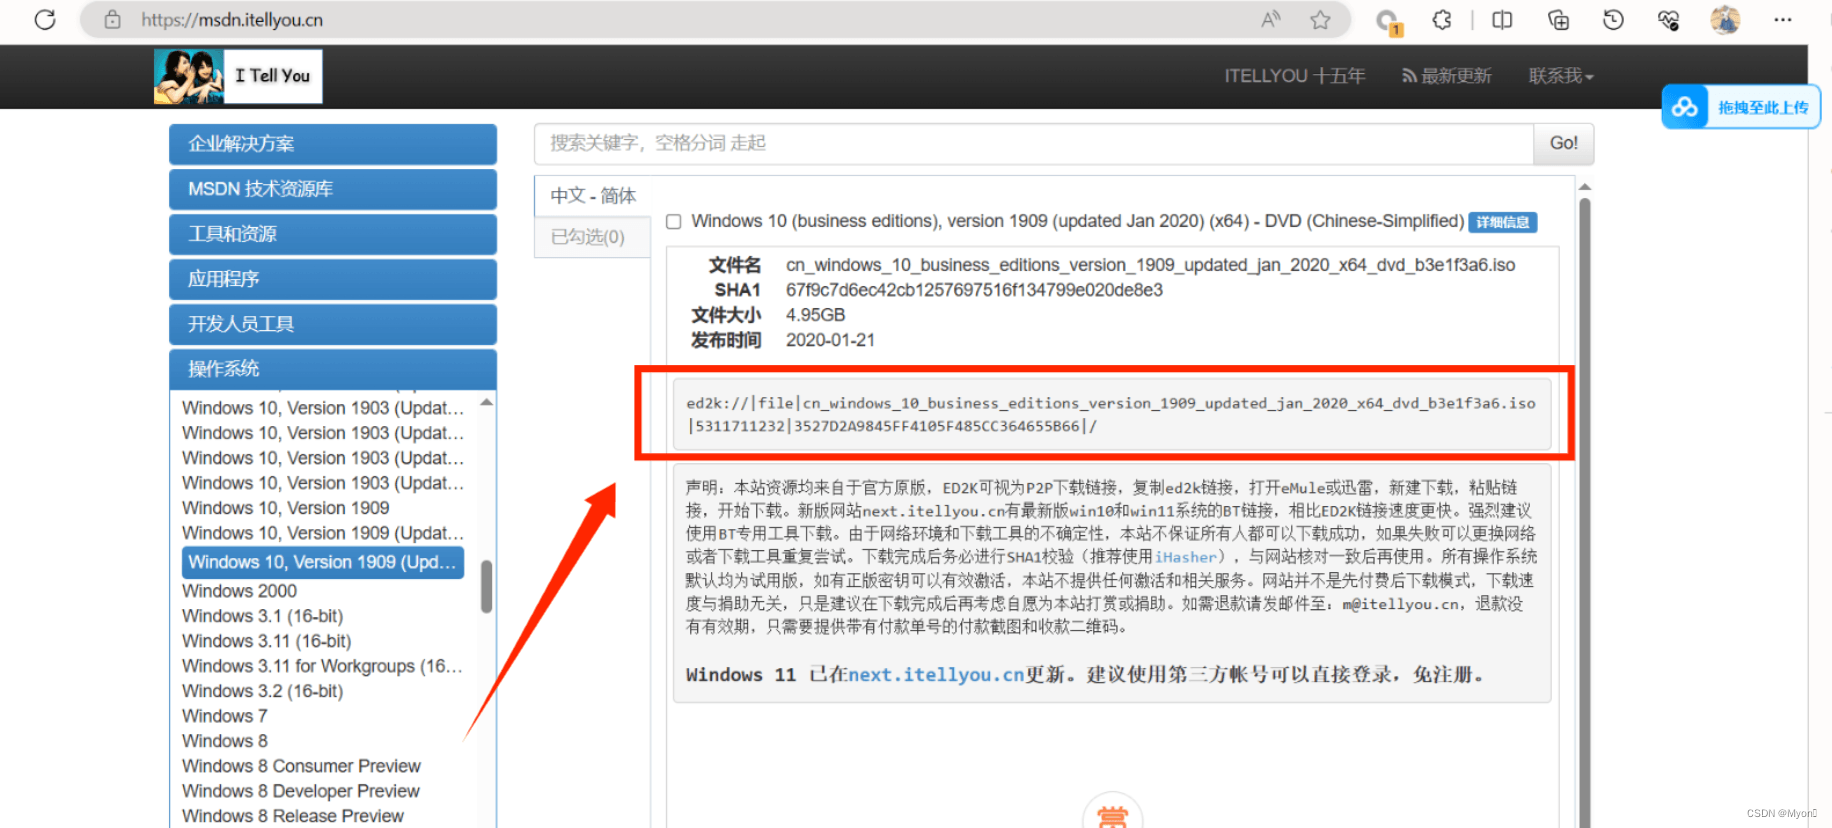Image resolution: width=1832 pixels, height=828 pixels.
Task: Check the Windows 10 business editions checkbox
Action: click(674, 222)
